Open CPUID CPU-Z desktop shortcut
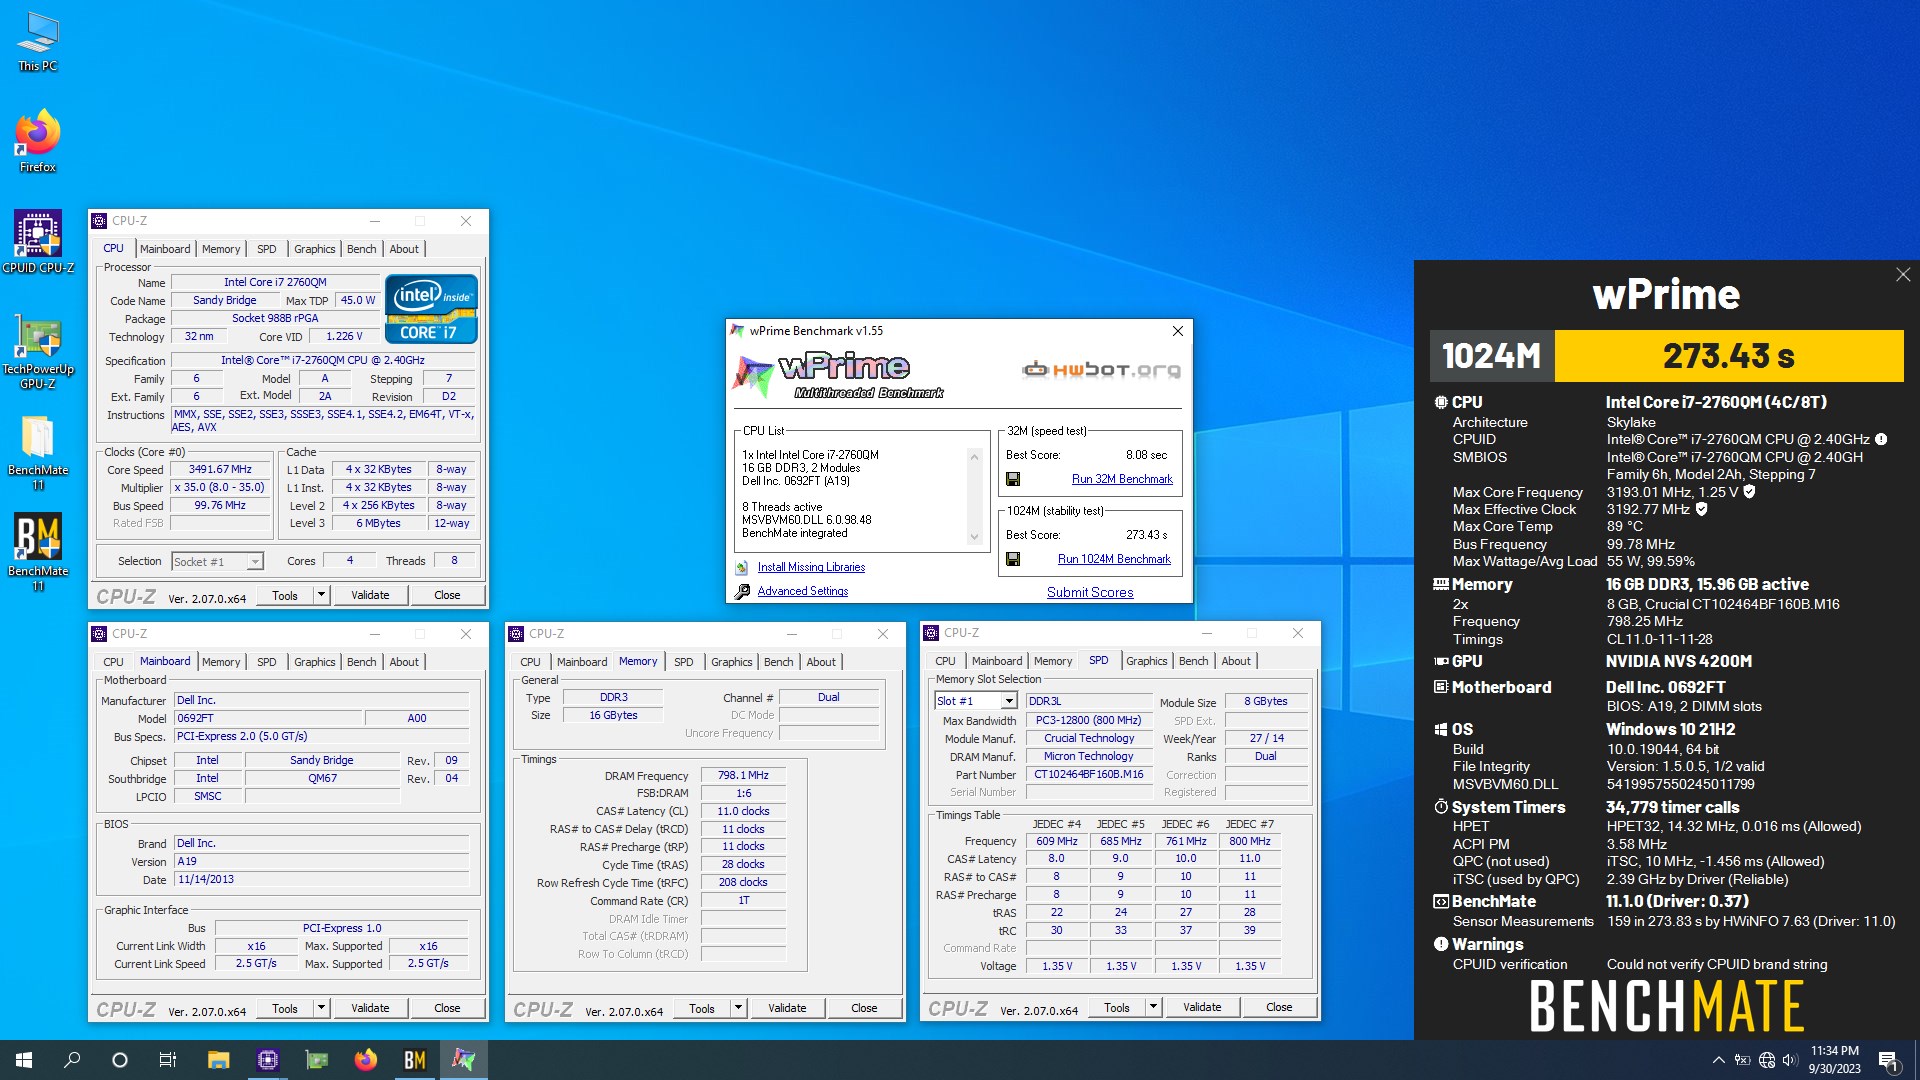The image size is (1920, 1080). [x=38, y=241]
